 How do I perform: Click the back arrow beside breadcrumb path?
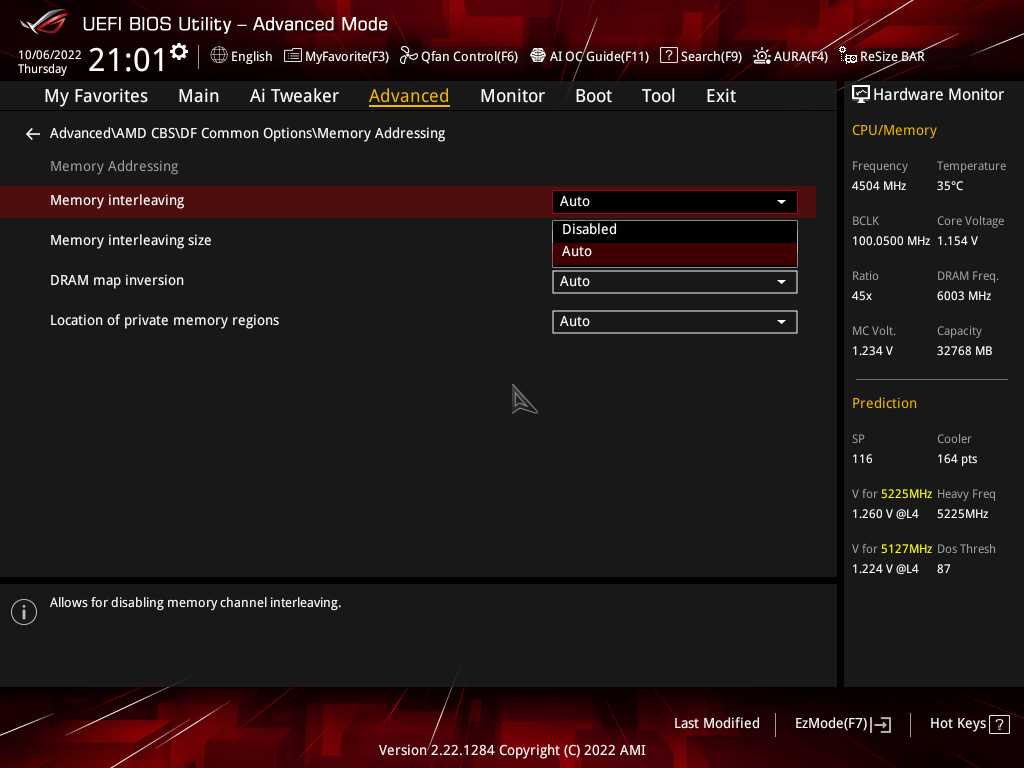(x=33, y=134)
